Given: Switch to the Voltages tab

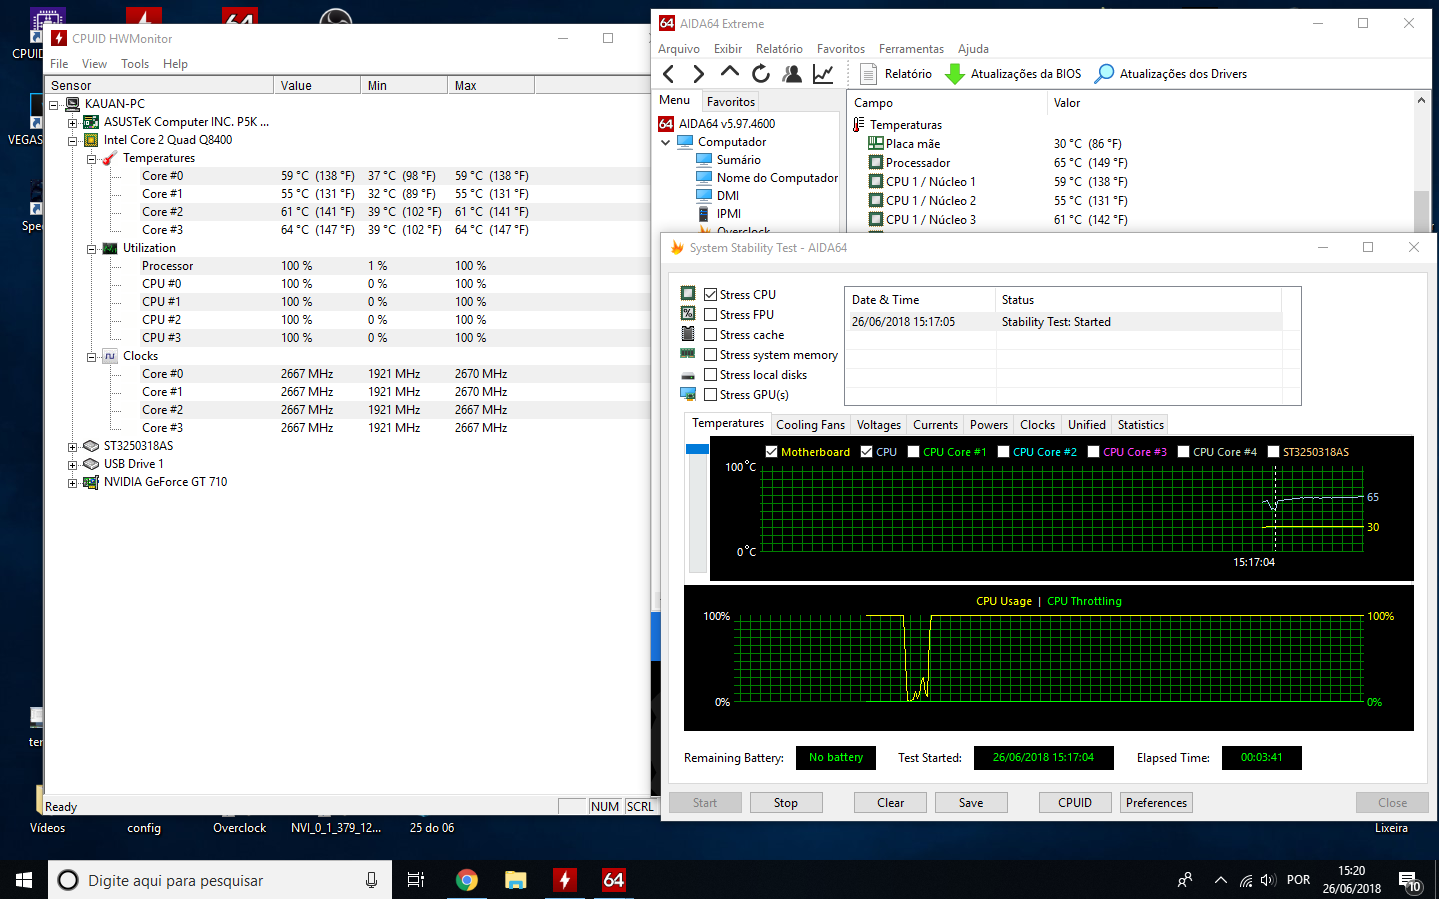Looking at the screenshot, I should point(878,425).
